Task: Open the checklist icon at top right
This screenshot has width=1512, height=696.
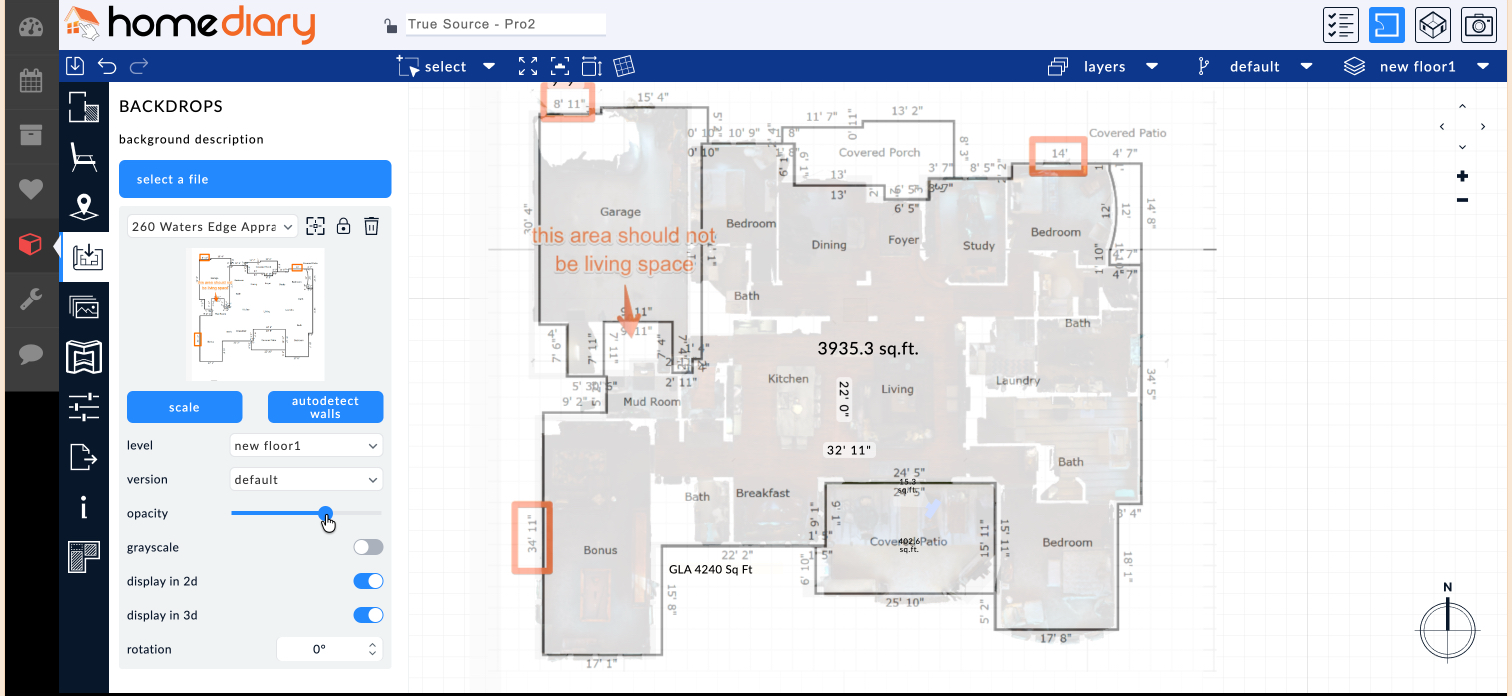Action: coord(1340,25)
